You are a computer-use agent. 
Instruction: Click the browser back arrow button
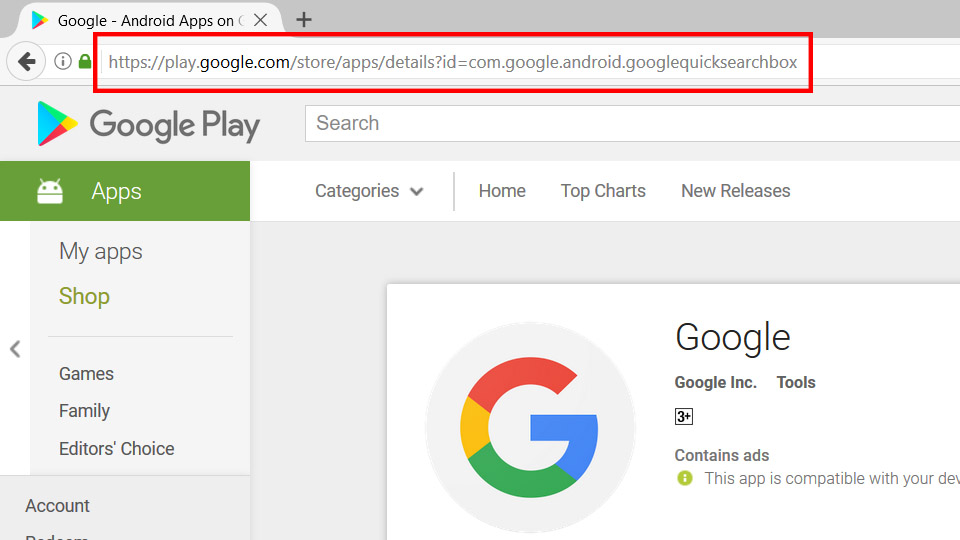point(26,61)
